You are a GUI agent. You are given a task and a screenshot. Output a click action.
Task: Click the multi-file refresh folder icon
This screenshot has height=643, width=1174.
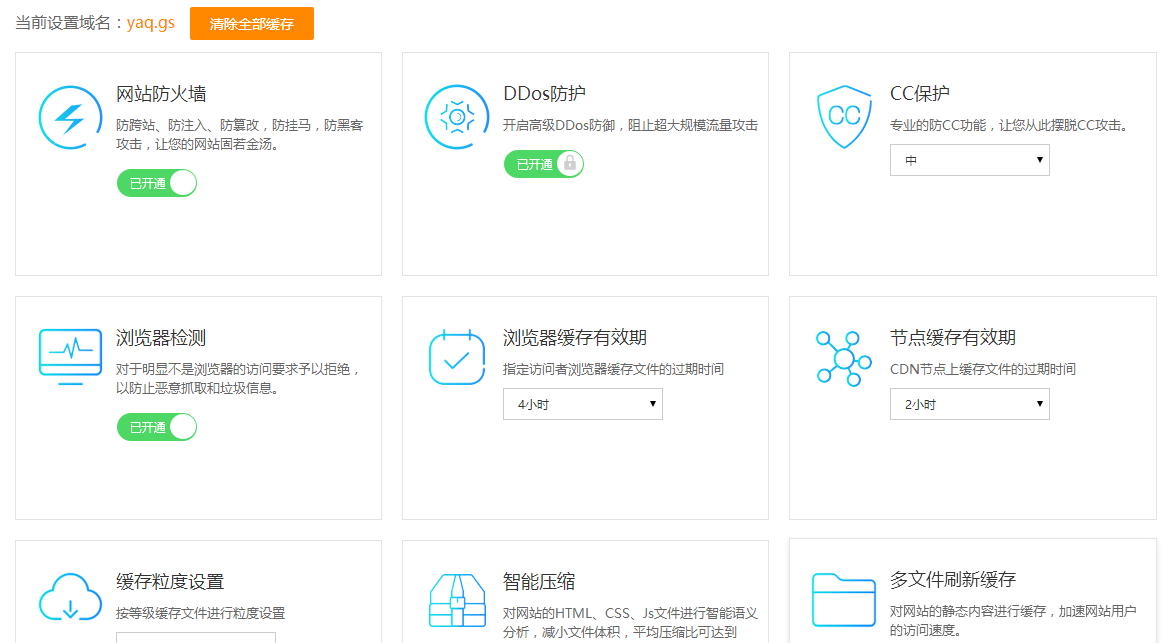[x=843, y=599]
